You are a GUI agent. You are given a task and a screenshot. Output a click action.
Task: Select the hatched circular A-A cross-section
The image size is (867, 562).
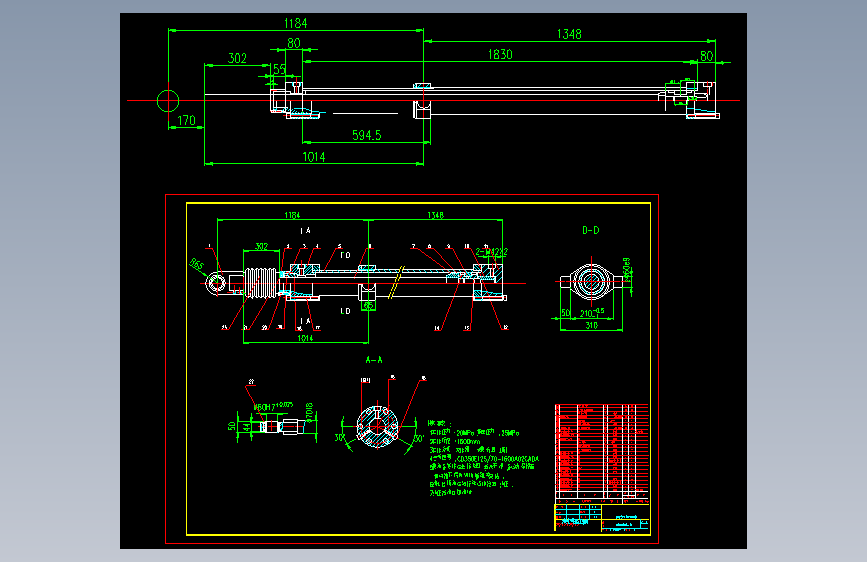377,426
